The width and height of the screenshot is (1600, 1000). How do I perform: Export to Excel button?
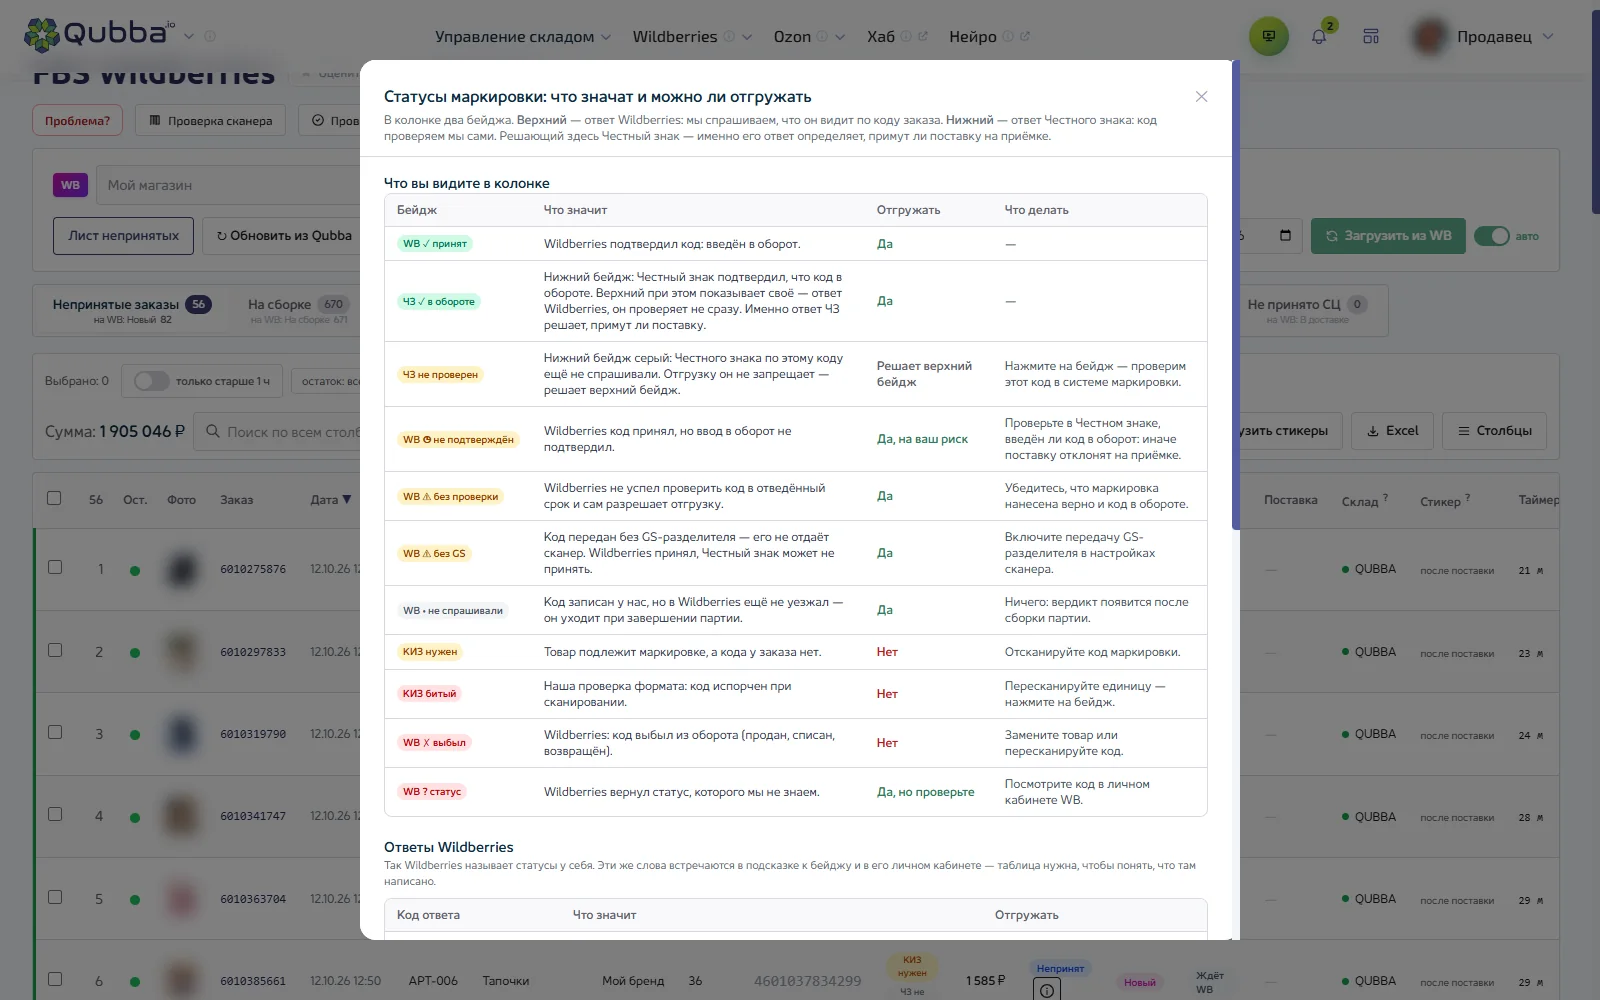[1392, 431]
